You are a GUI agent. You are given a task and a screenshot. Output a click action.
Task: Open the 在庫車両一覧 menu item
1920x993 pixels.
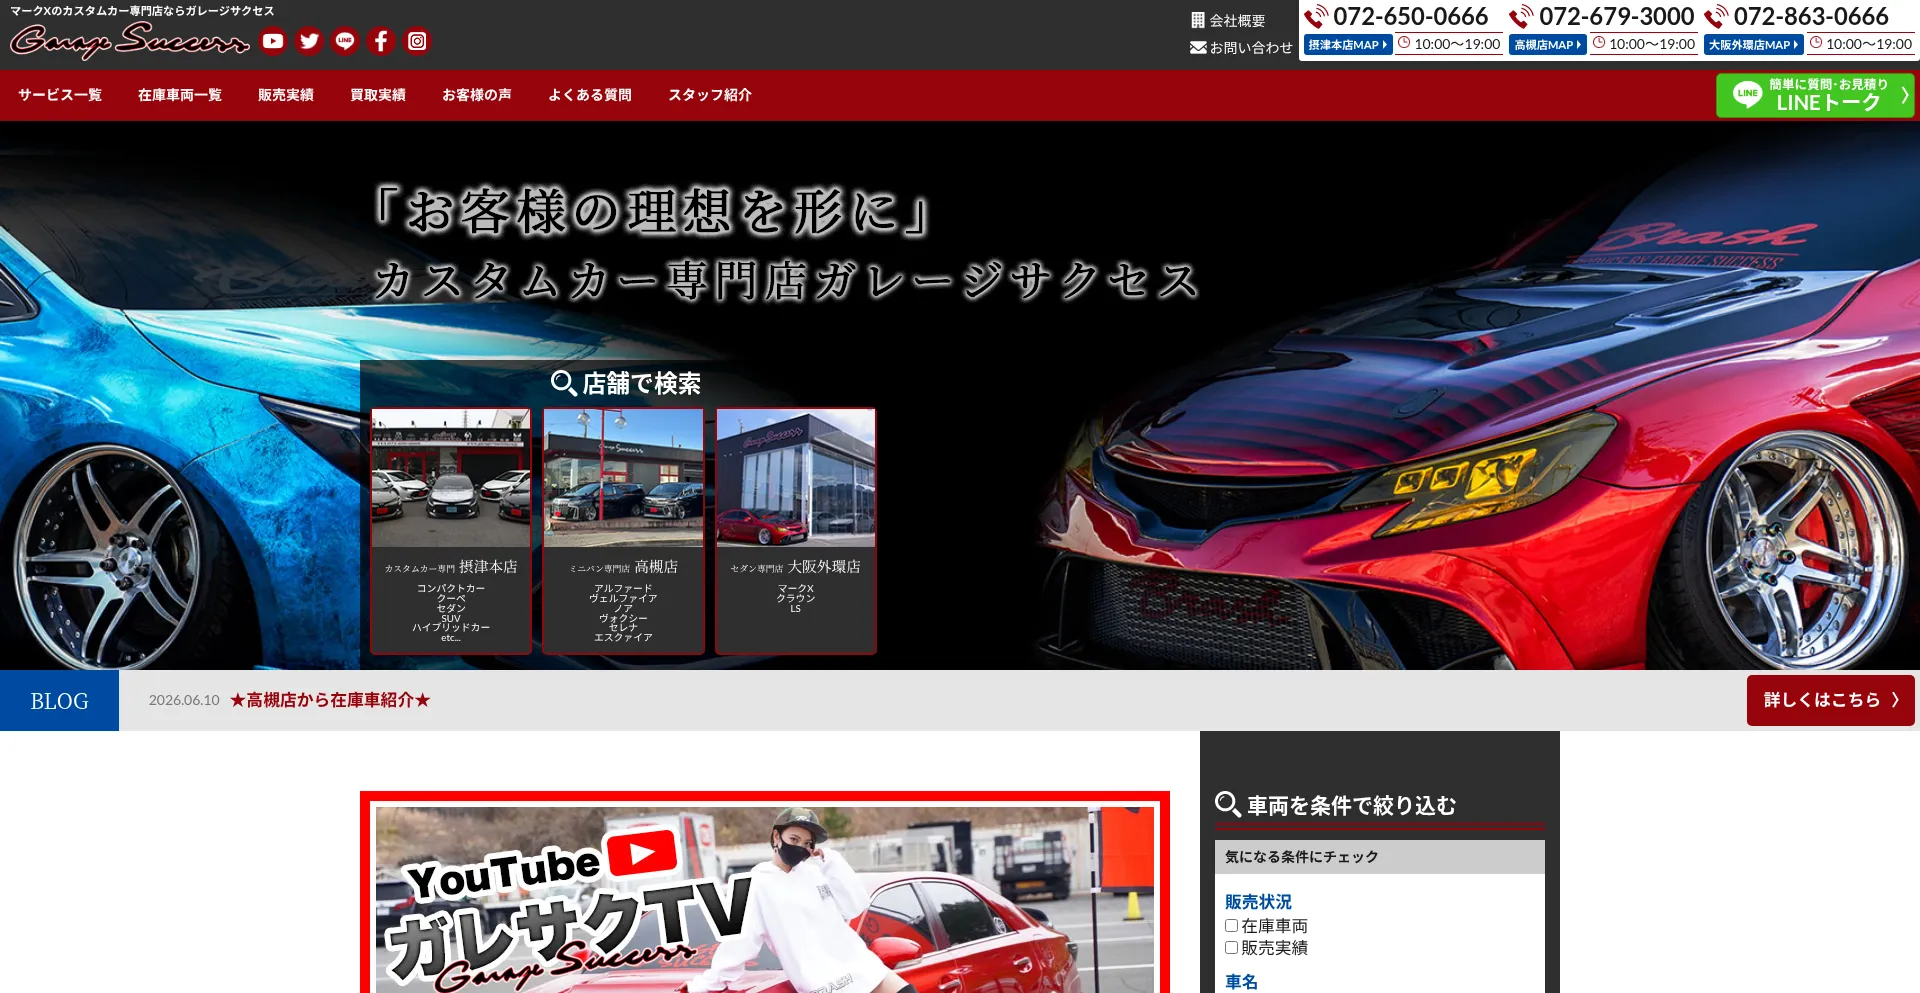coord(180,95)
